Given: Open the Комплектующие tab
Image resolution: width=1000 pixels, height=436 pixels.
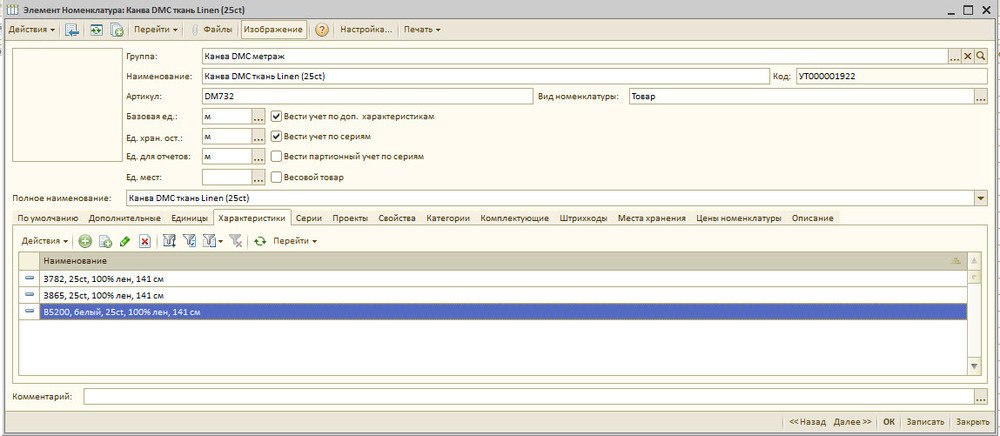Looking at the screenshot, I should 515,218.
